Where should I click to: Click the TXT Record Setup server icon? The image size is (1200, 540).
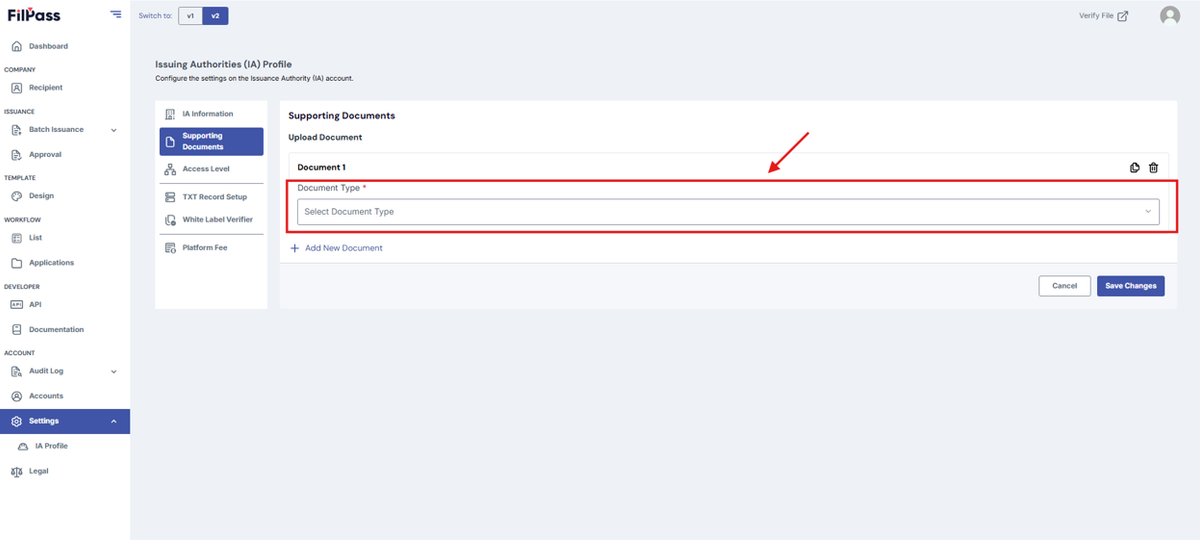click(170, 197)
